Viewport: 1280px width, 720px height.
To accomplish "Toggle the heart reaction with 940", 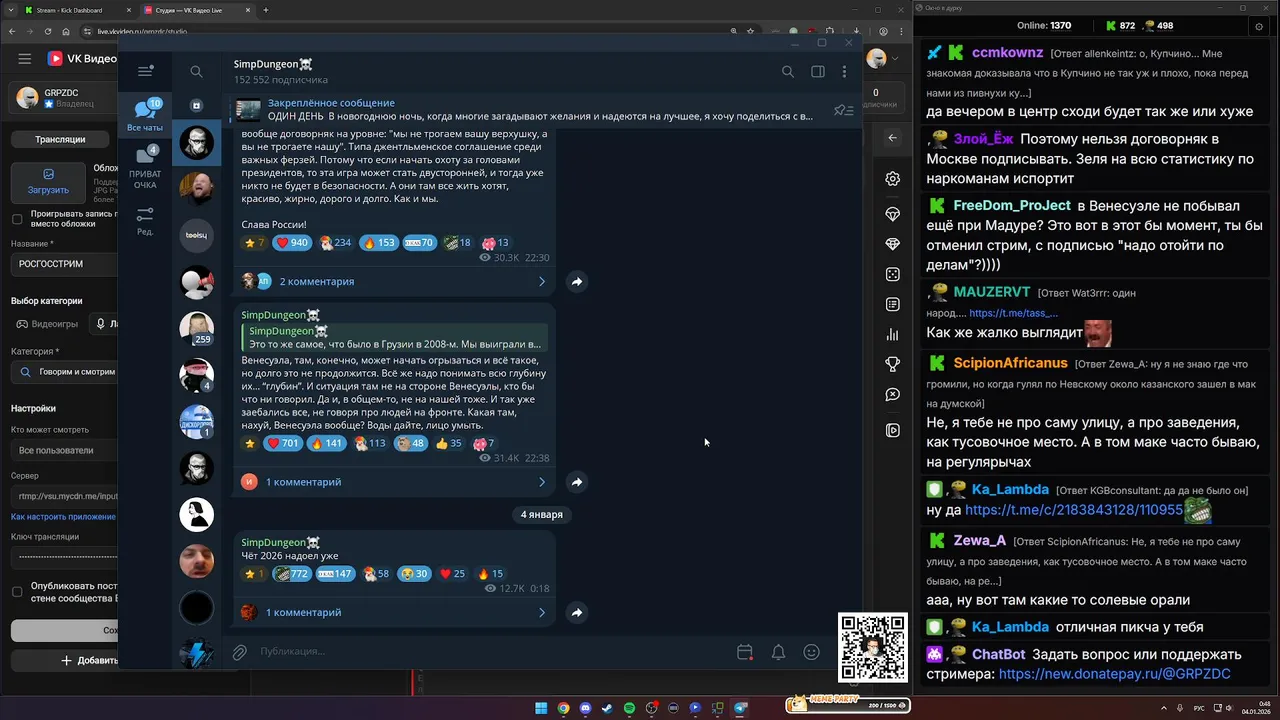I will (x=291, y=243).
